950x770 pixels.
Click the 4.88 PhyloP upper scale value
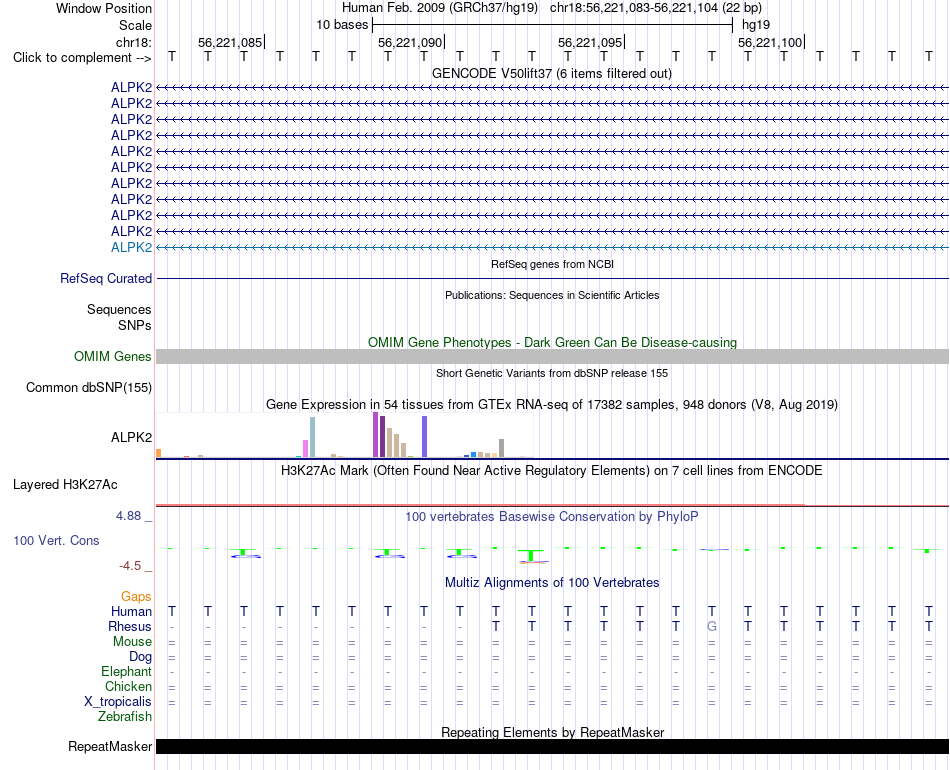click(x=128, y=516)
